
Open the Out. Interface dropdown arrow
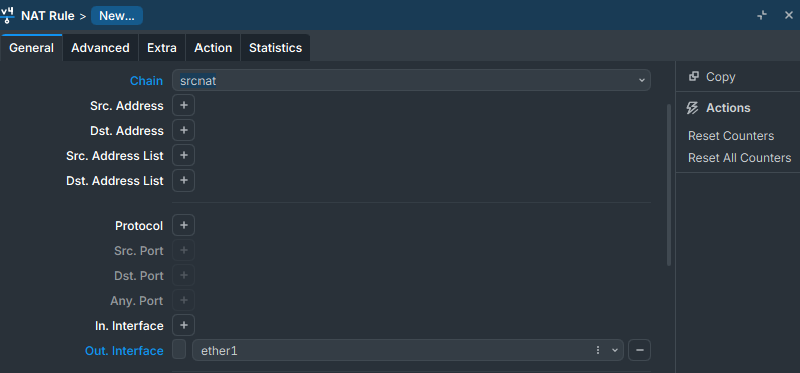tap(615, 351)
